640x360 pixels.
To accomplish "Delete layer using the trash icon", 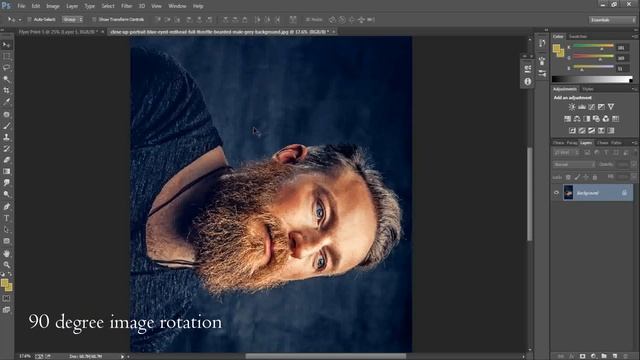I will (625, 356).
